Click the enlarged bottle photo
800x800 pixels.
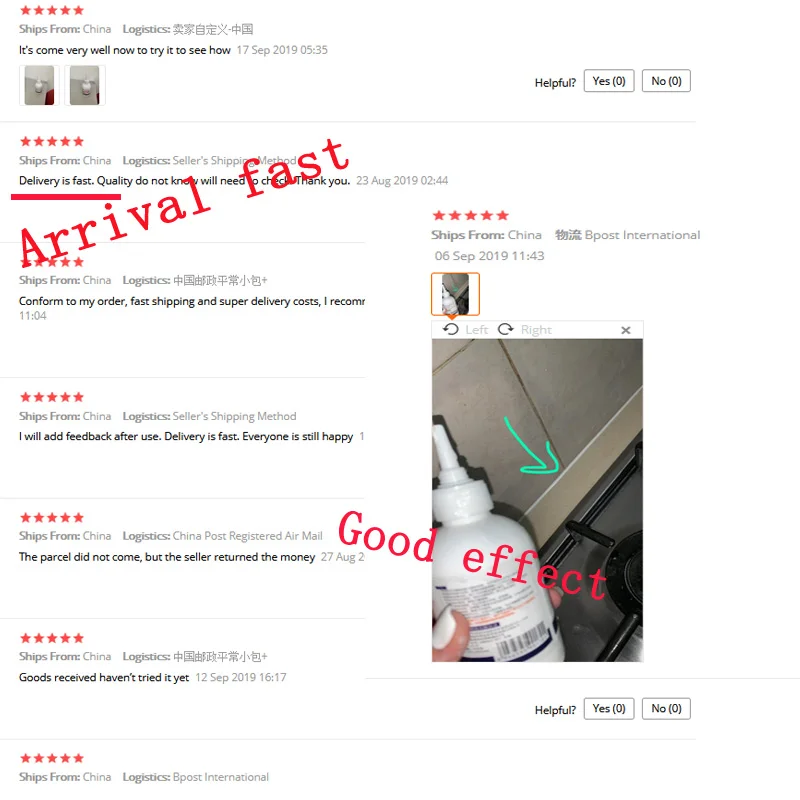click(537, 501)
